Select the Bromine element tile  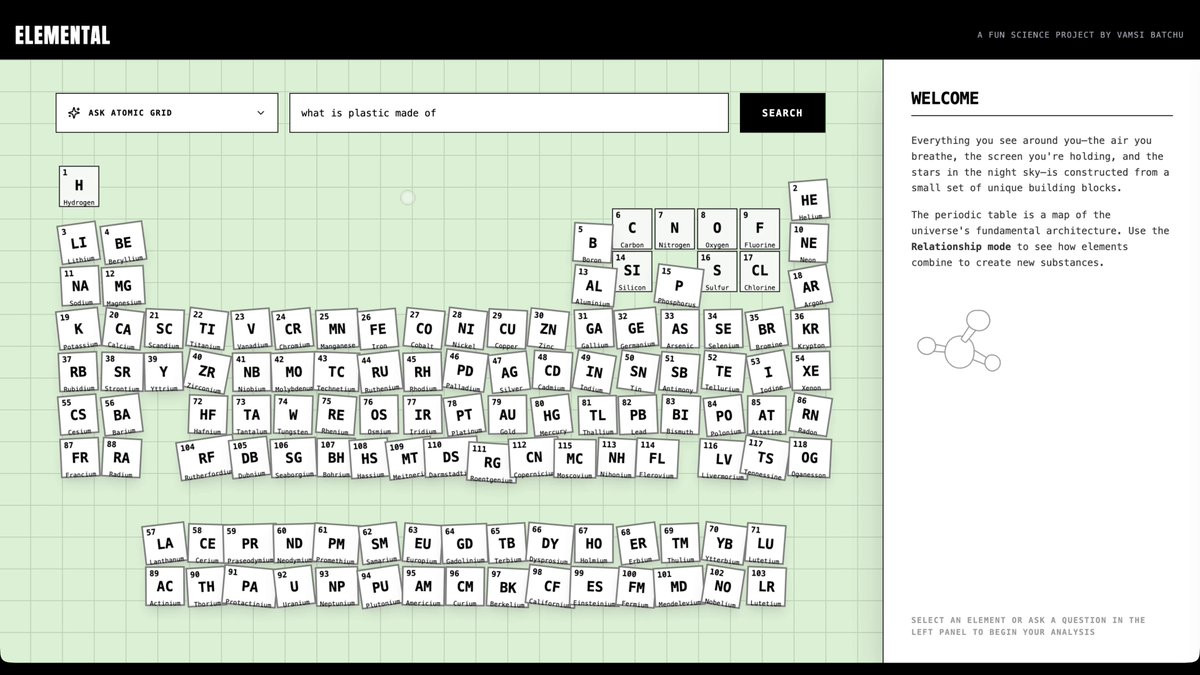pos(766,330)
